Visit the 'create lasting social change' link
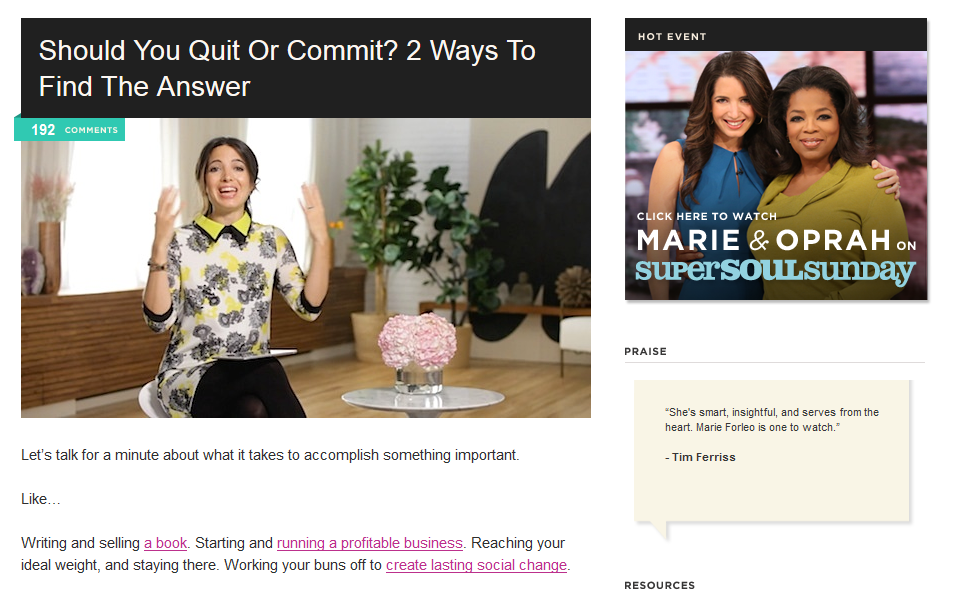The height and width of the screenshot is (595, 953). (476, 565)
